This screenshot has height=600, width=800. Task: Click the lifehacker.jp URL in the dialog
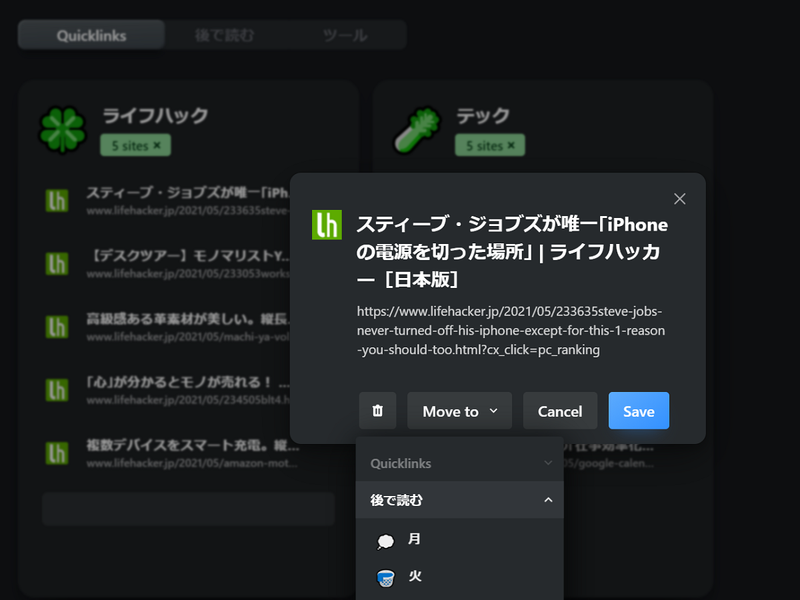[511, 331]
